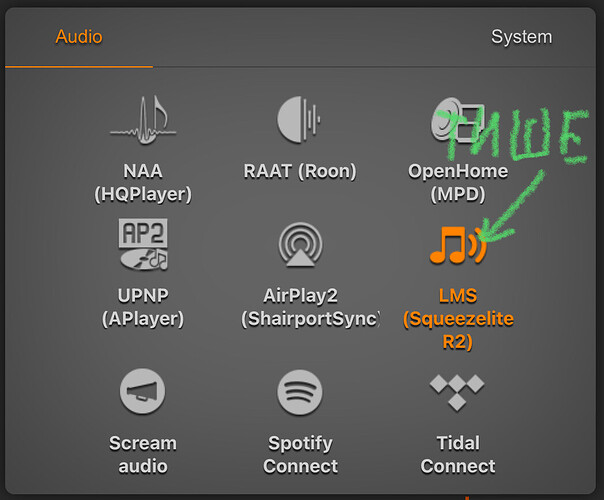The image size is (604, 500).
Task: Click the "UPNP (APlayer)" label
Action: (144, 306)
